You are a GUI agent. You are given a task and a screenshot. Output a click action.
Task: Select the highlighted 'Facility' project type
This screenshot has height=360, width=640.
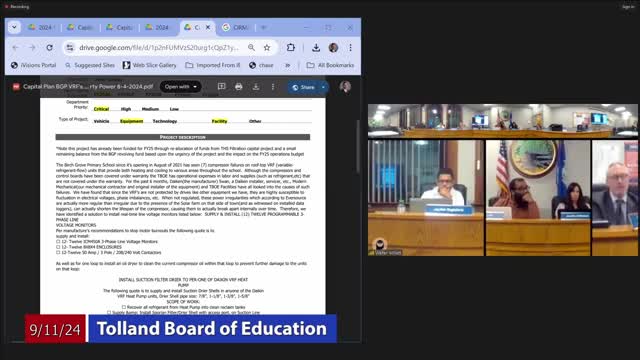[x=219, y=121]
